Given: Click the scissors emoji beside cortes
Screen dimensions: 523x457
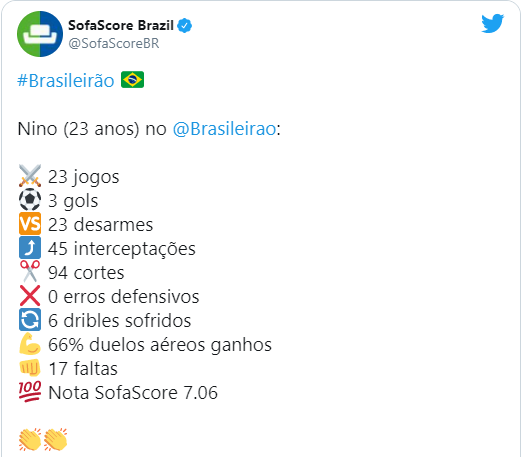Looking at the screenshot, I should [30, 272].
